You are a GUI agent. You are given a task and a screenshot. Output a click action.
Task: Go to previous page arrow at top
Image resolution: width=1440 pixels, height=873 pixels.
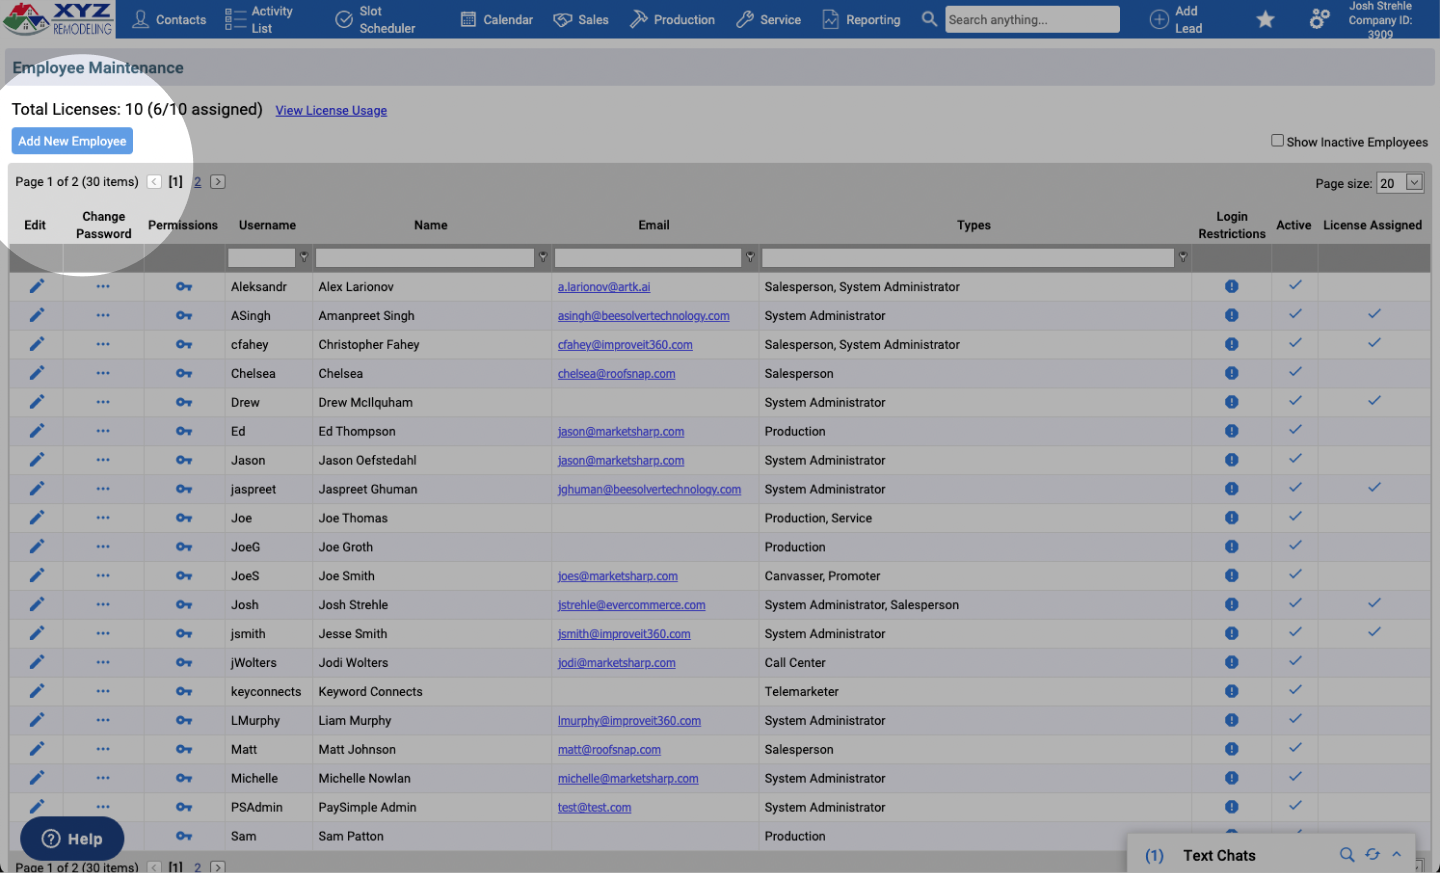pyautogui.click(x=154, y=182)
